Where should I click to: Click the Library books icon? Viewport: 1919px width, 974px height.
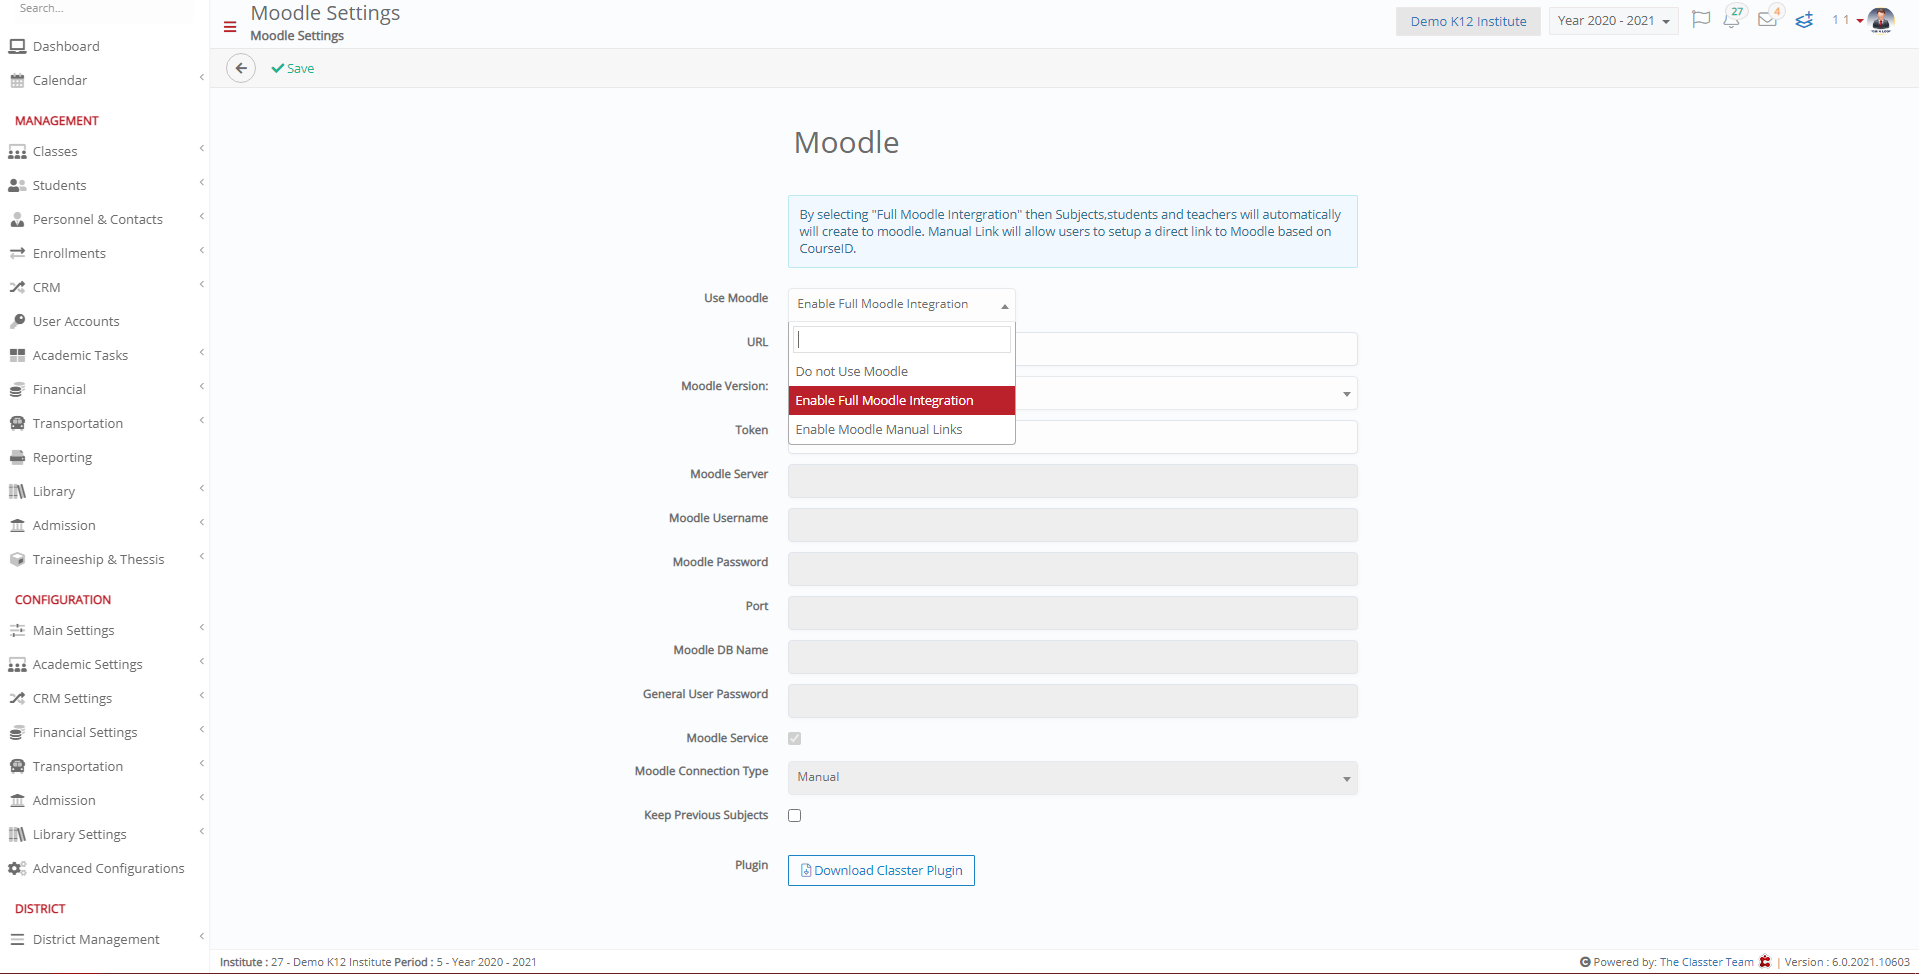click(x=17, y=492)
